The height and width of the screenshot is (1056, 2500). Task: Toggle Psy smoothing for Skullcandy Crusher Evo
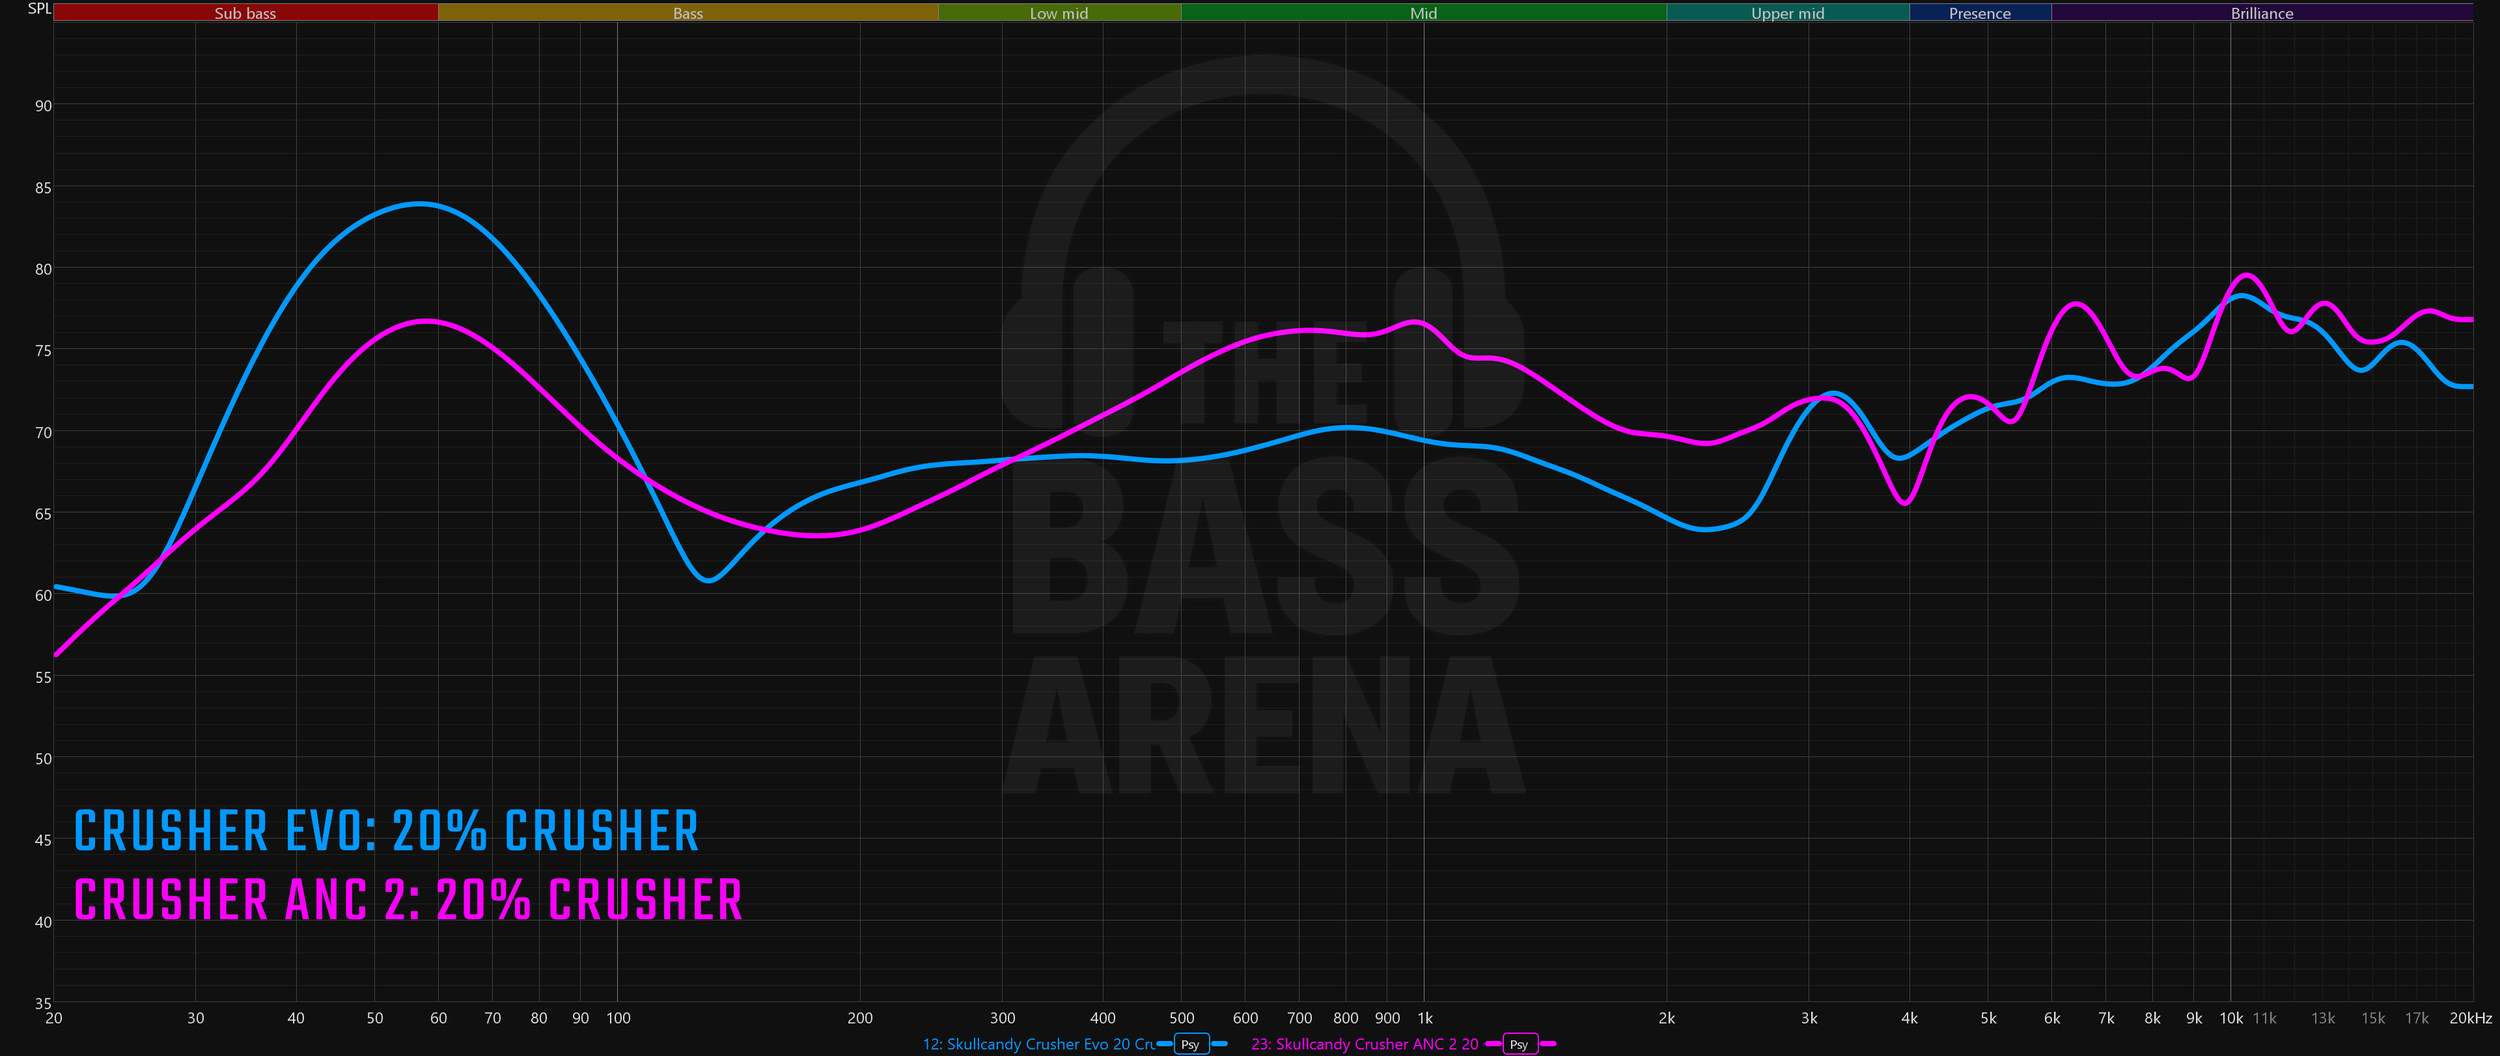pos(1191,1044)
